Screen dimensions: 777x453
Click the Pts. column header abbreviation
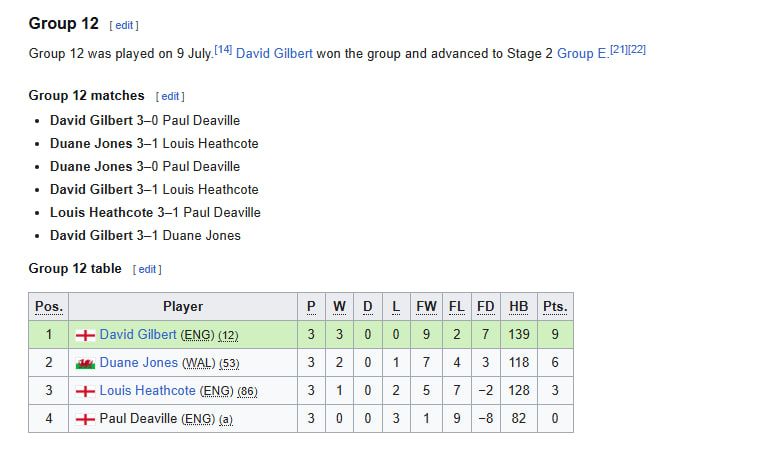[555, 307]
